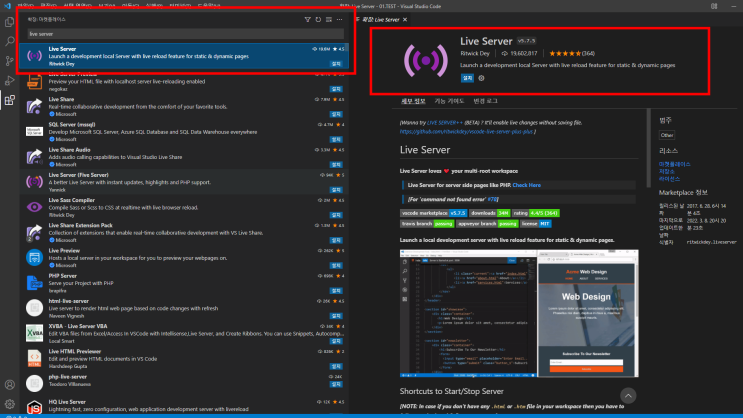Image resolution: width=743 pixels, height=418 pixels.
Task: Open the LIVE SERVER++ link
Action: point(444,123)
